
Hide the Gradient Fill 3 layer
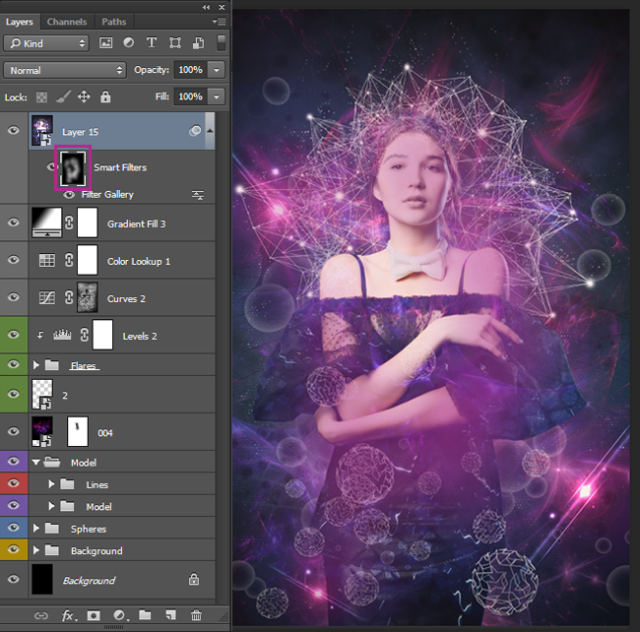(x=13, y=223)
